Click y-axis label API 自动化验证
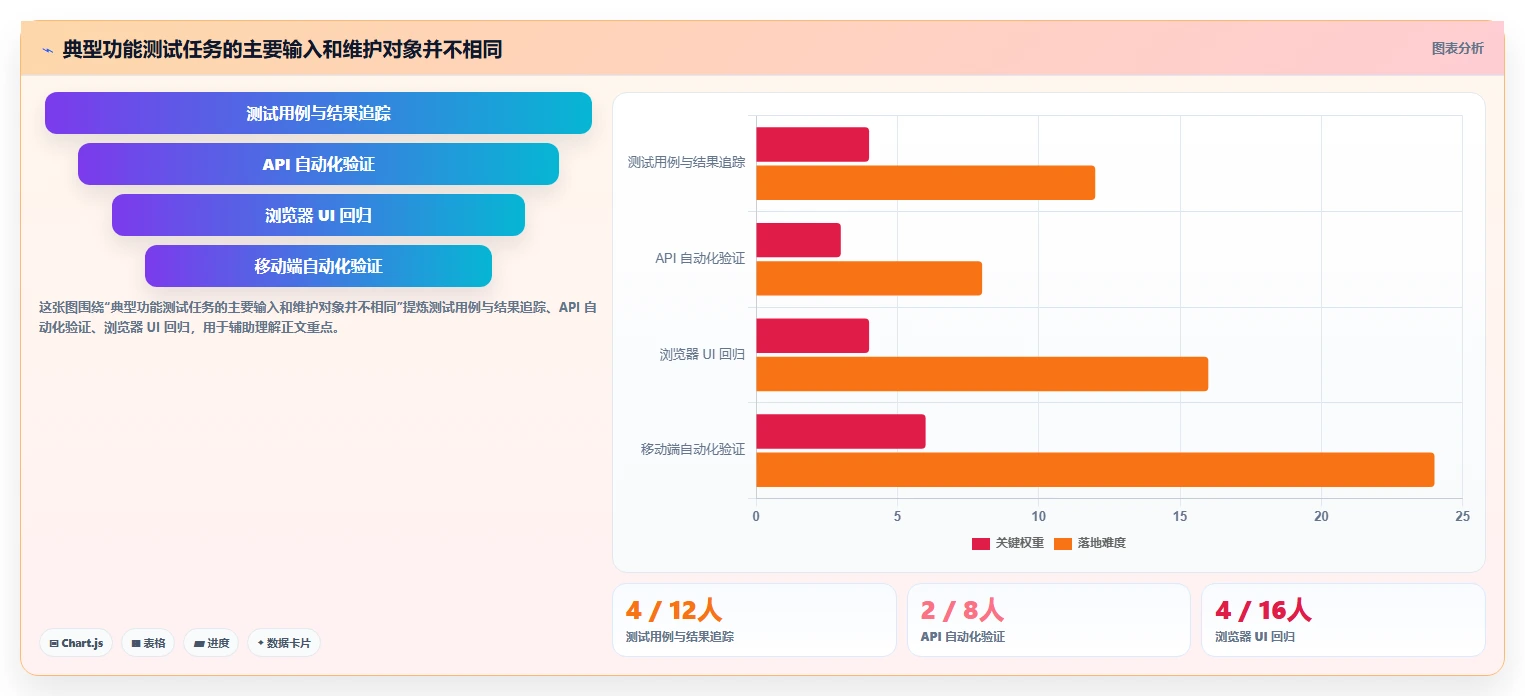Image resolution: width=1525 pixels, height=696 pixels. [x=700, y=258]
